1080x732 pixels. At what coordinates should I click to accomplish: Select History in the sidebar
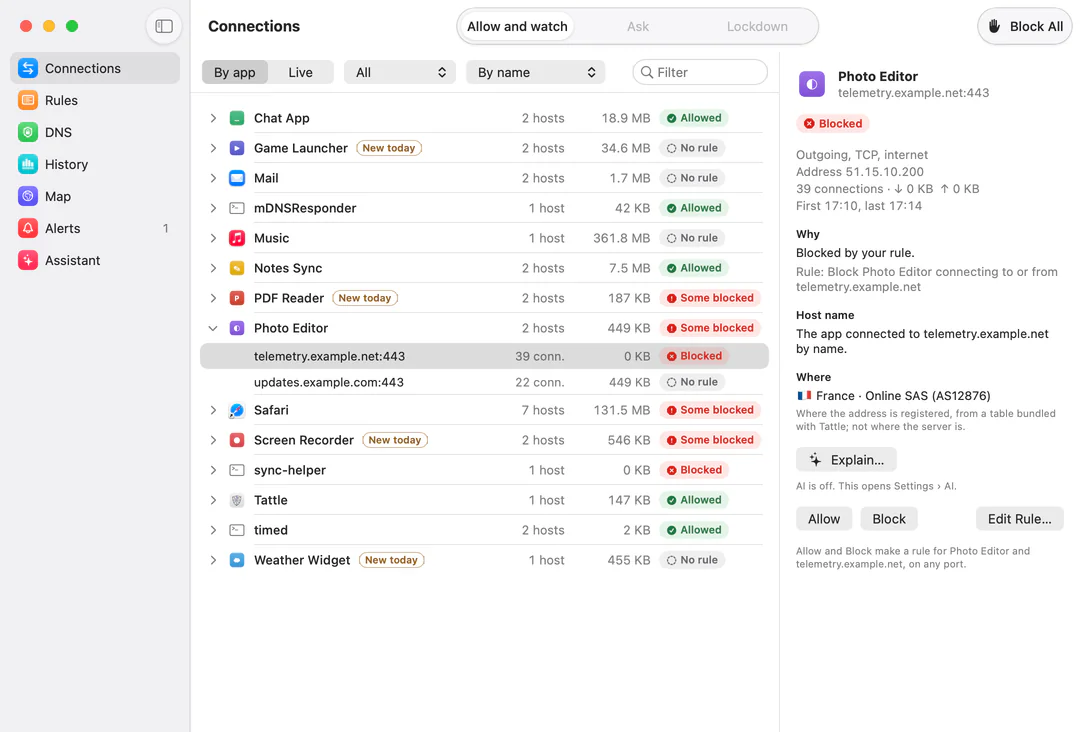[x=95, y=164]
